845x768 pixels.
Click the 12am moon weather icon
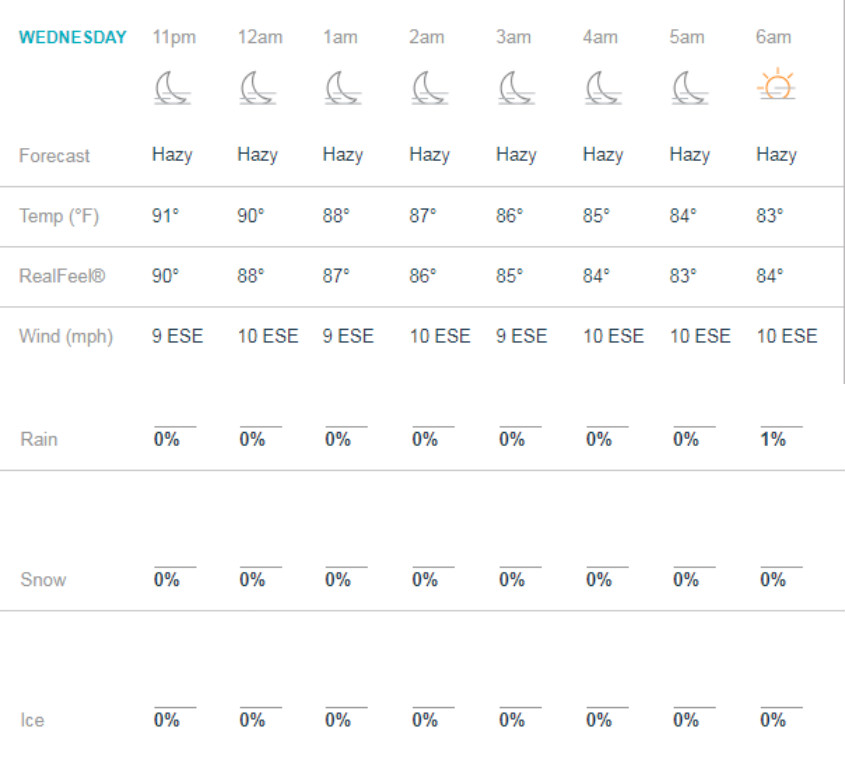(x=258, y=87)
